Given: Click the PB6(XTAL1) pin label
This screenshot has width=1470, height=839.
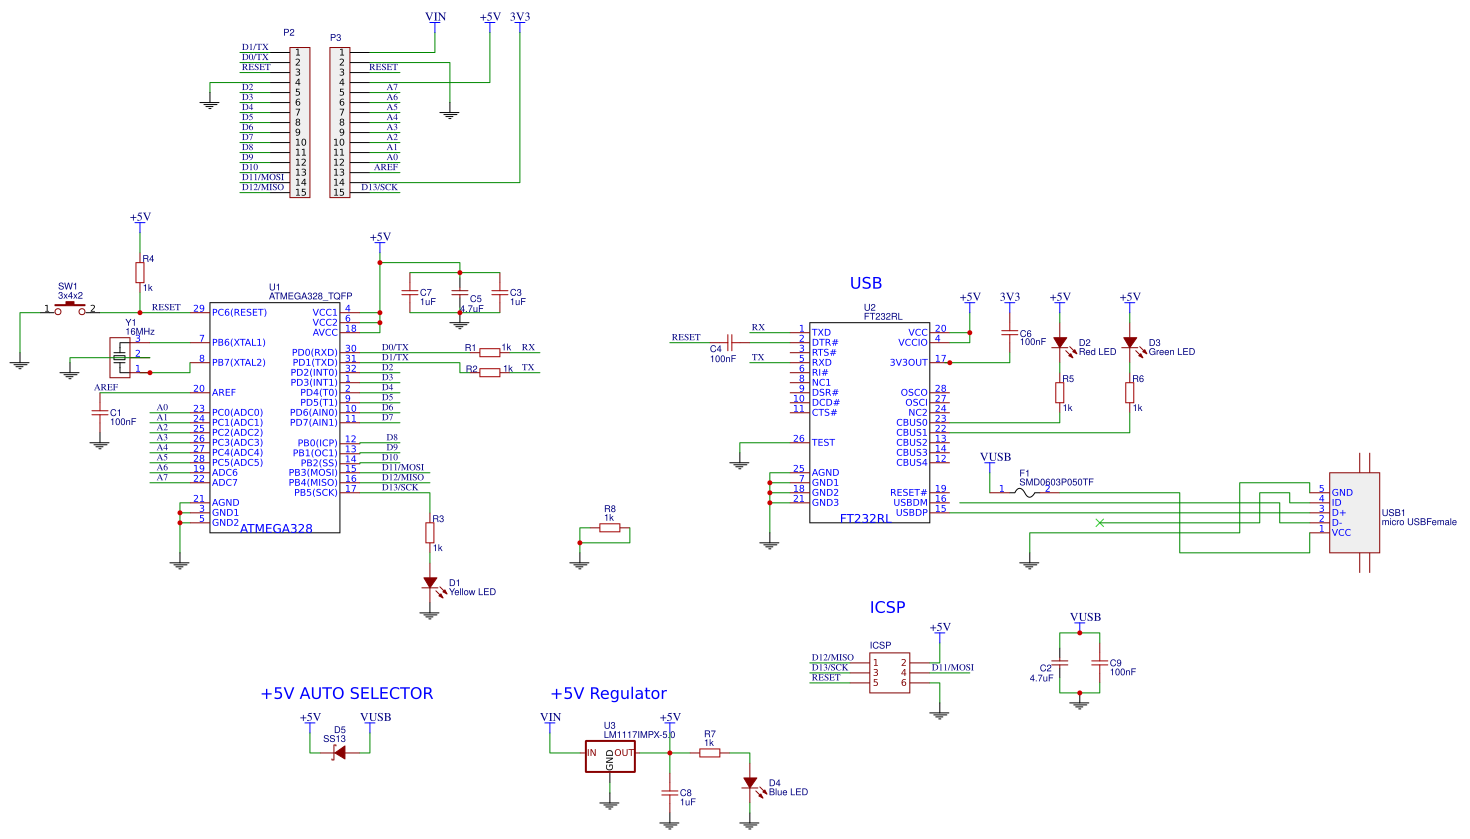Looking at the screenshot, I should [x=238, y=342].
